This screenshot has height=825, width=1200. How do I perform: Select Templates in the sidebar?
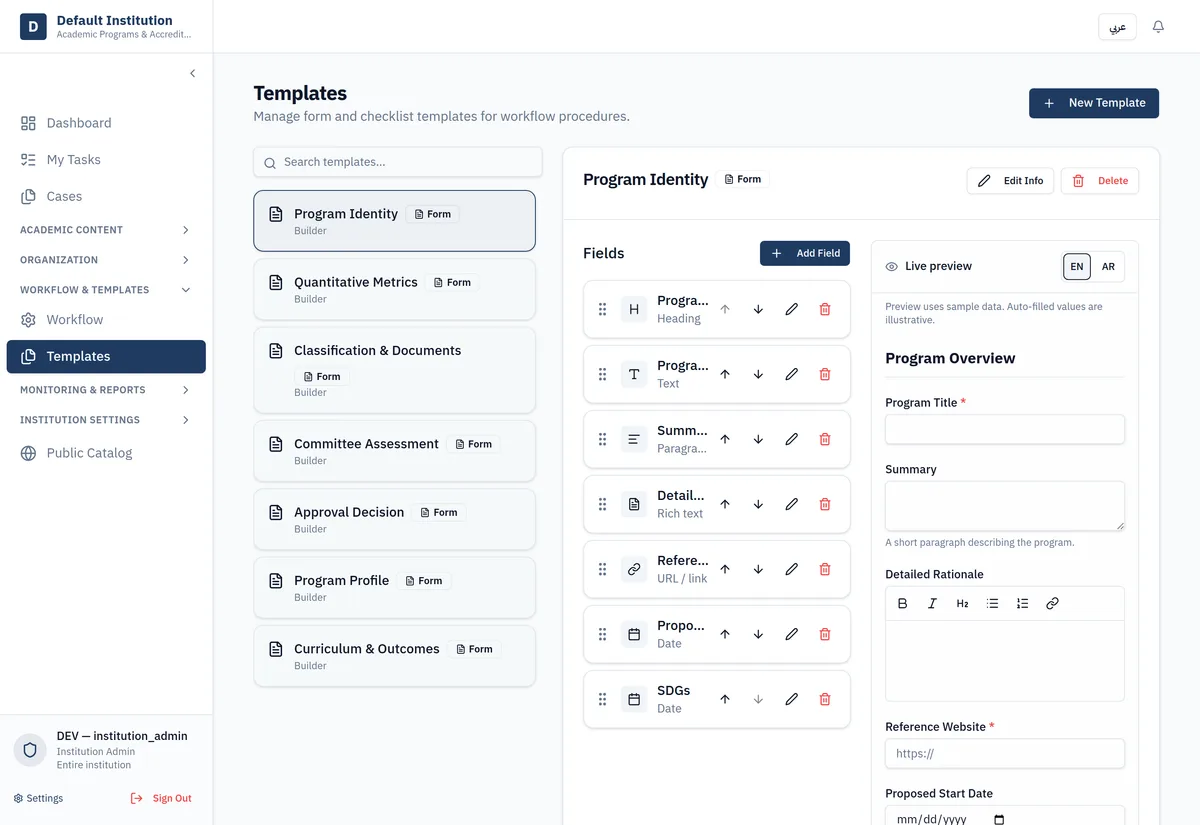tap(106, 356)
